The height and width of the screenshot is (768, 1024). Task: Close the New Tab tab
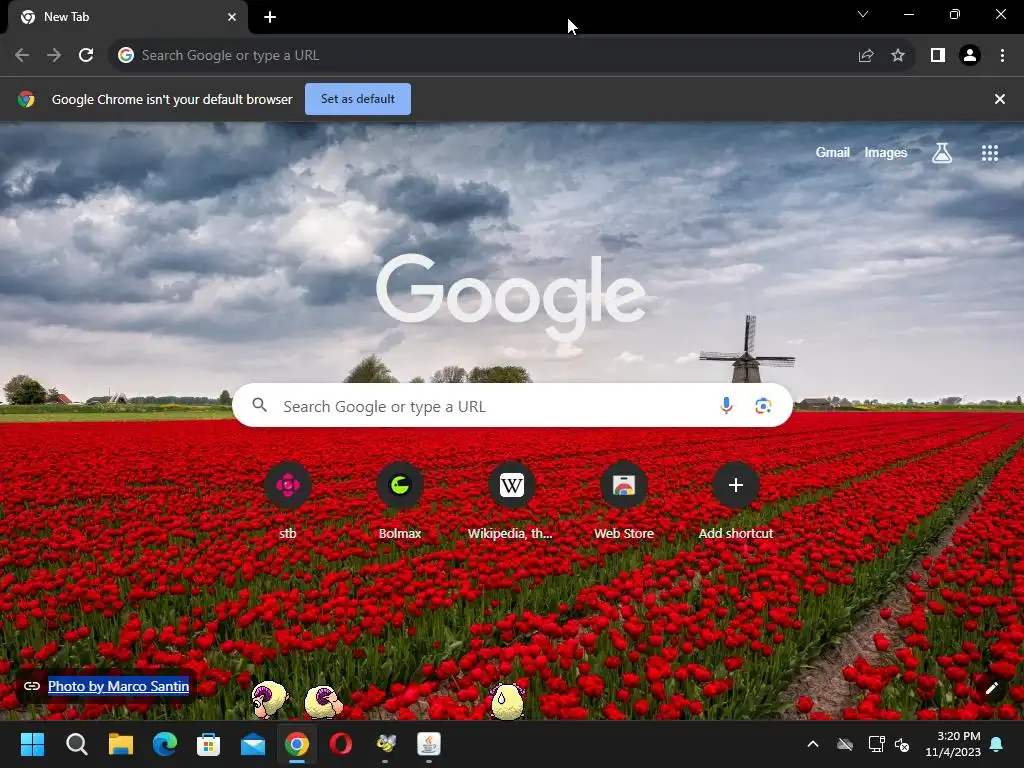point(232,17)
